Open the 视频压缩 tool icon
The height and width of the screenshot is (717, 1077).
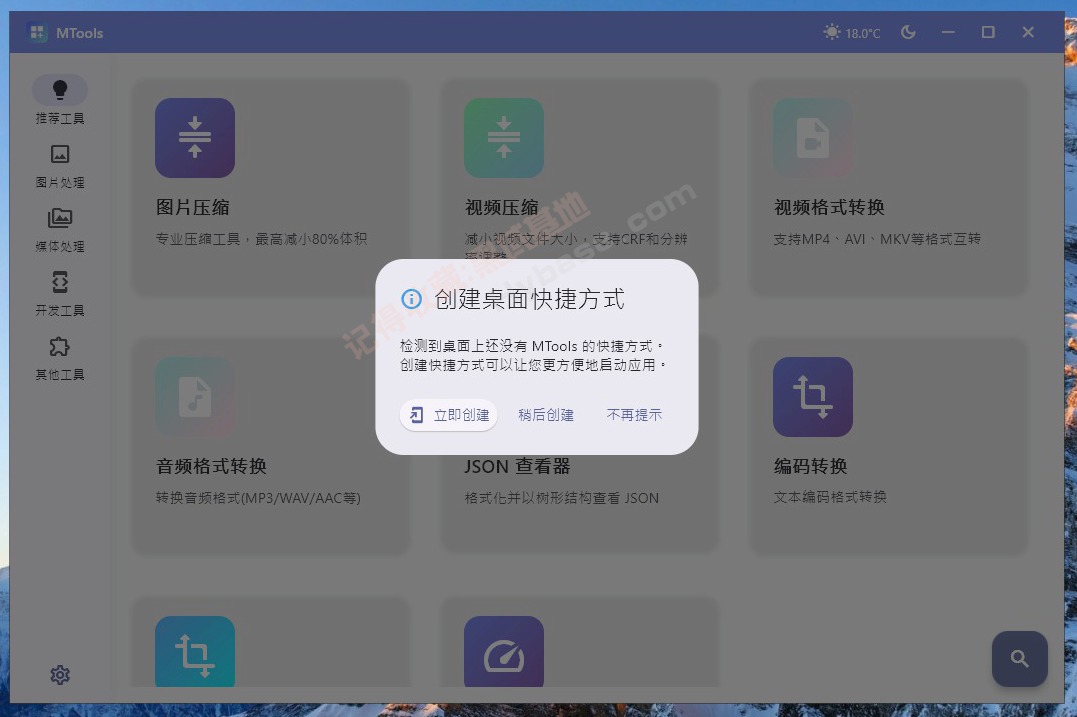(503, 137)
